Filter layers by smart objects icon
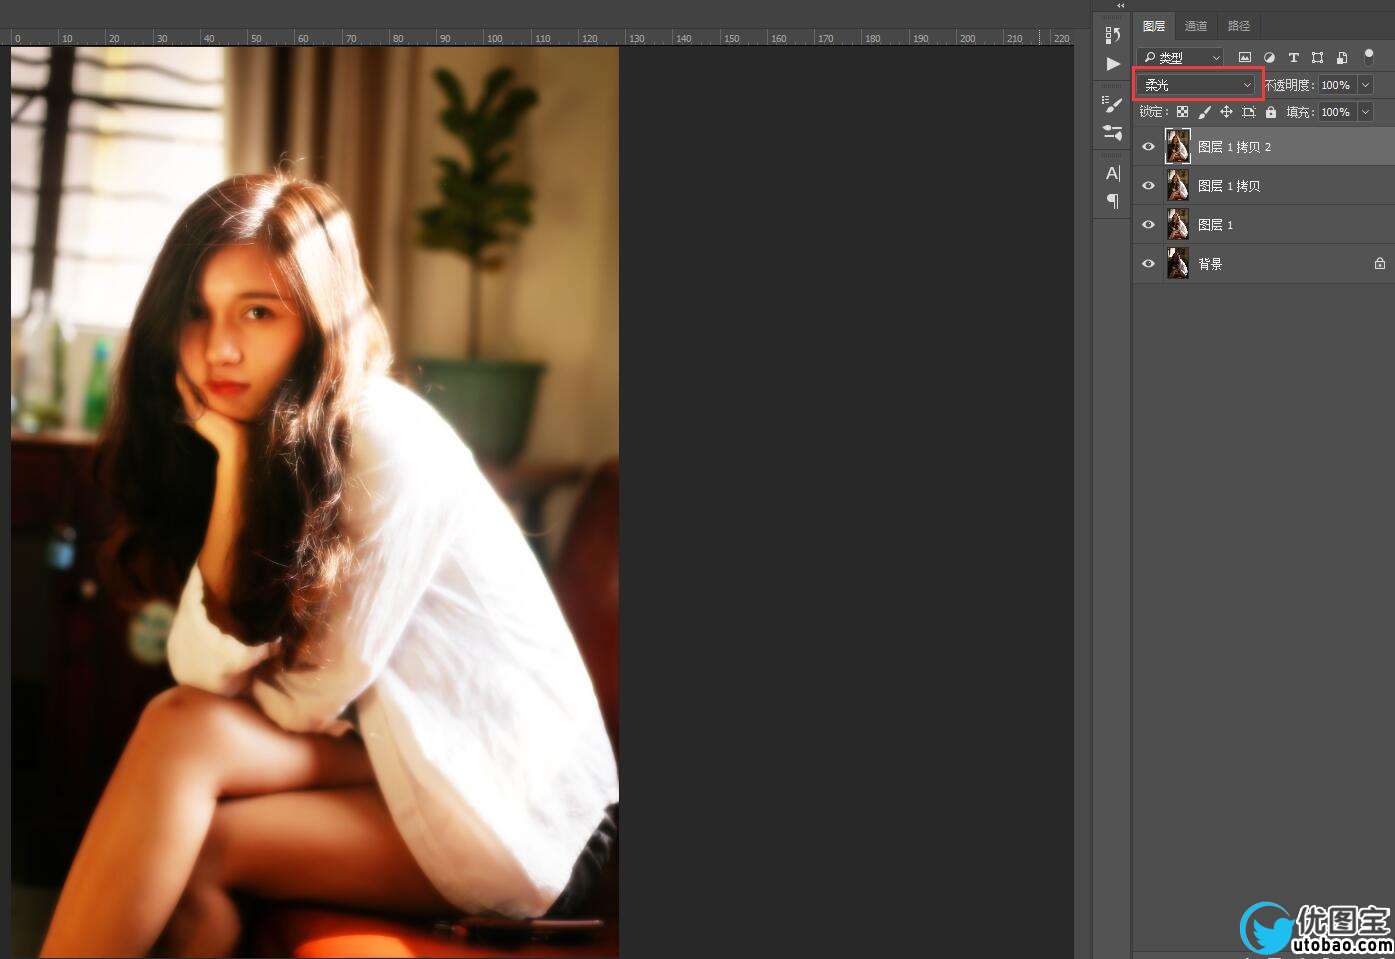 coord(1342,58)
